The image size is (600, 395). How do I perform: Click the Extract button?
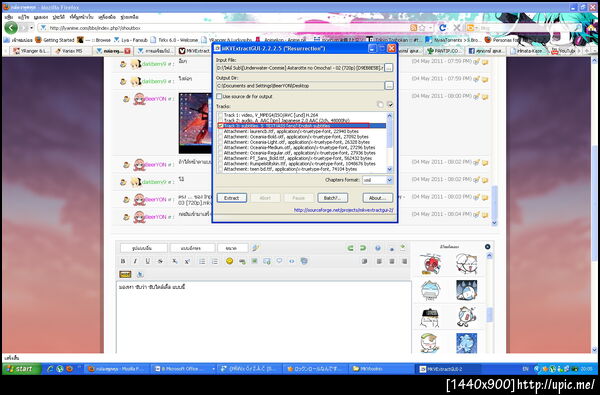(232, 198)
